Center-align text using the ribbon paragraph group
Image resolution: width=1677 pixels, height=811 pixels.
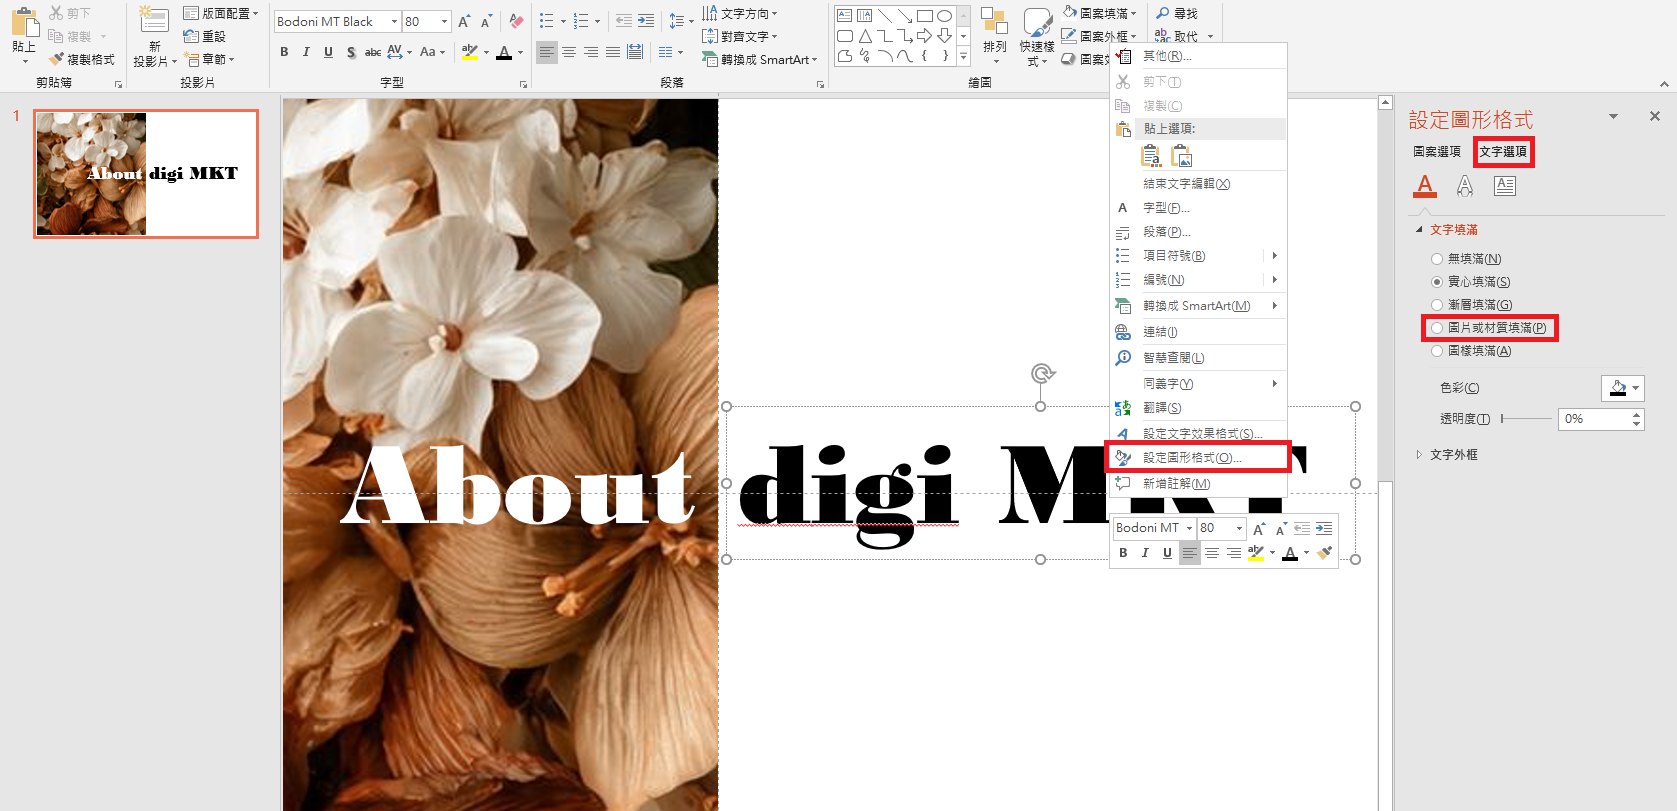point(569,52)
